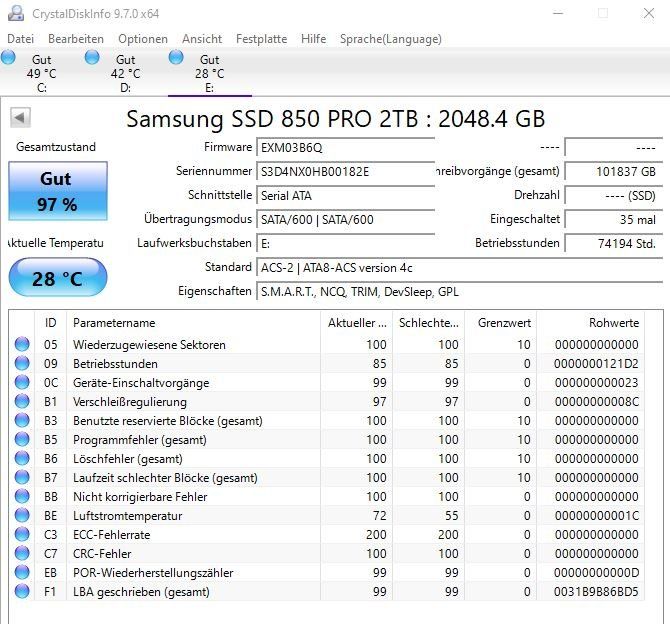Click the Eigenschaften field with S.M.A.R.T.
Screen dimensions: 670x624
point(459,292)
